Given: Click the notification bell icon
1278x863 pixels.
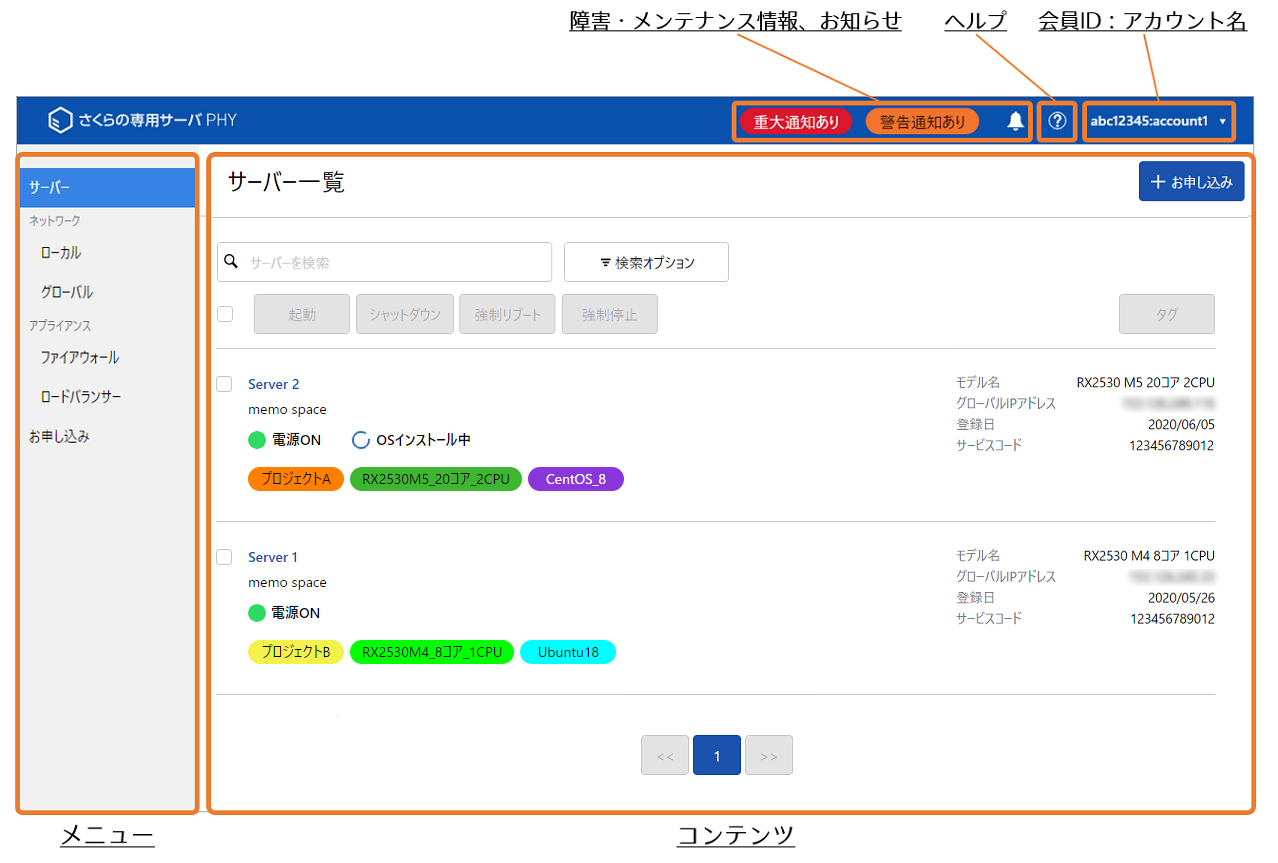Looking at the screenshot, I should click(1015, 122).
